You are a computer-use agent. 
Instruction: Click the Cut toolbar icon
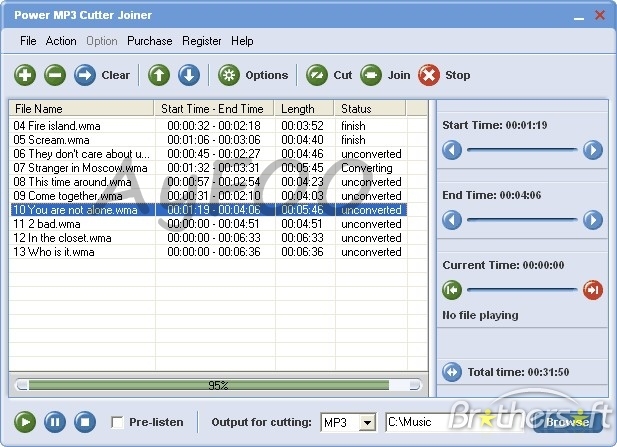click(x=317, y=75)
